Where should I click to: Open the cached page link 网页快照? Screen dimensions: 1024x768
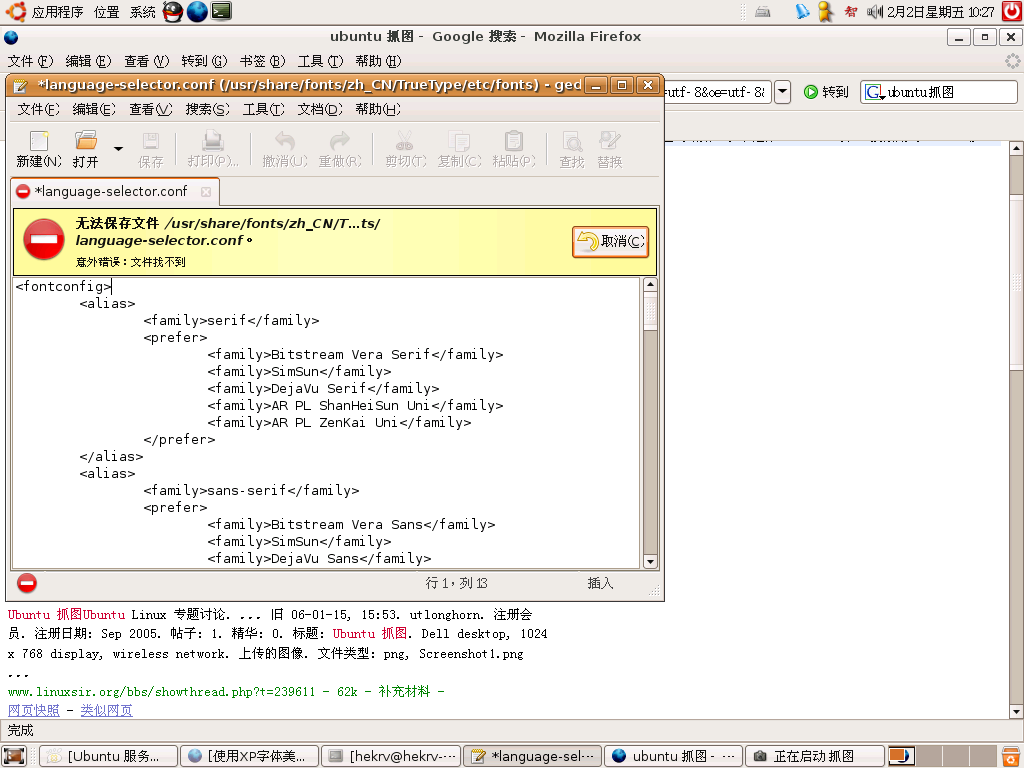pyautogui.click(x=34, y=711)
